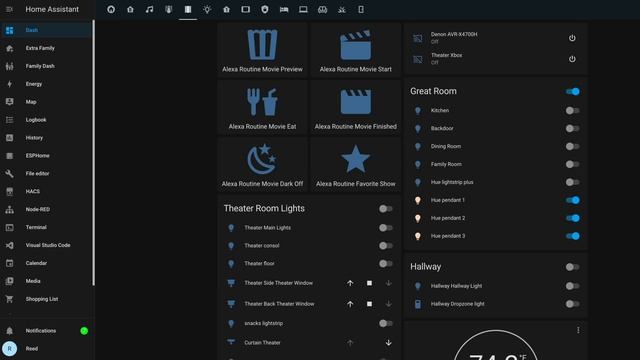Open the History panel
640x360 pixels.
click(x=46, y=138)
